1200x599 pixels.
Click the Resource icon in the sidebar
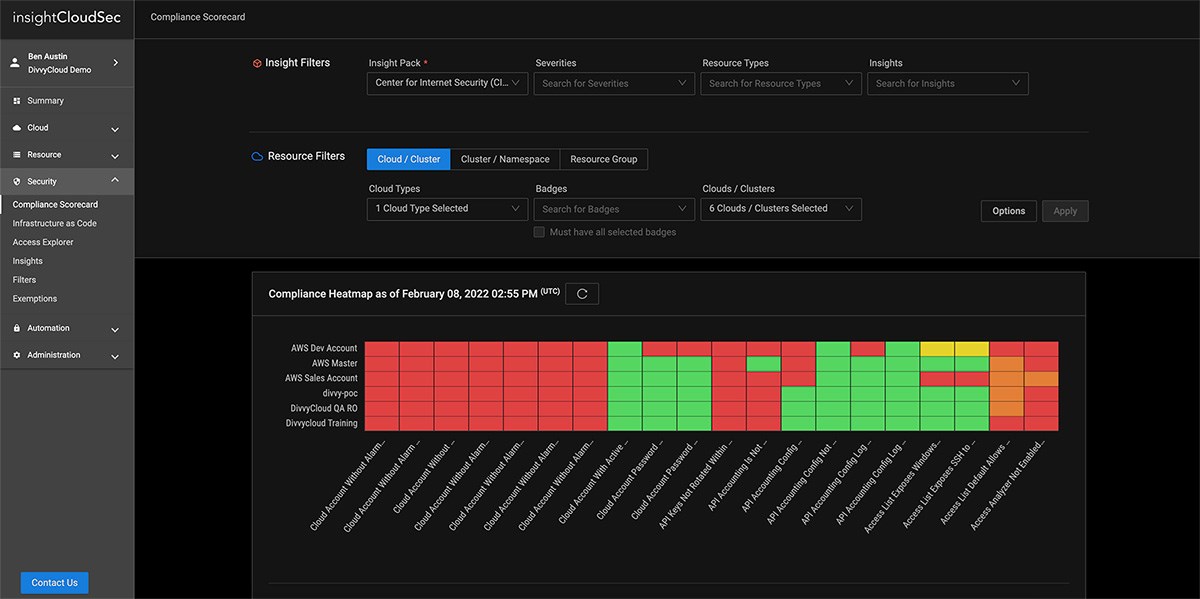coord(18,155)
